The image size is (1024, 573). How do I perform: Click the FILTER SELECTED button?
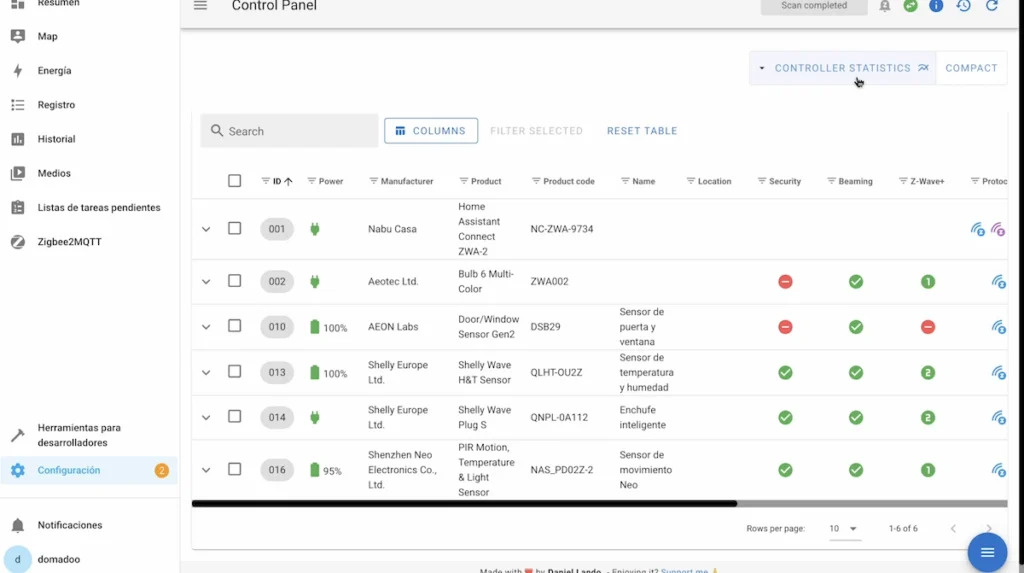536,131
